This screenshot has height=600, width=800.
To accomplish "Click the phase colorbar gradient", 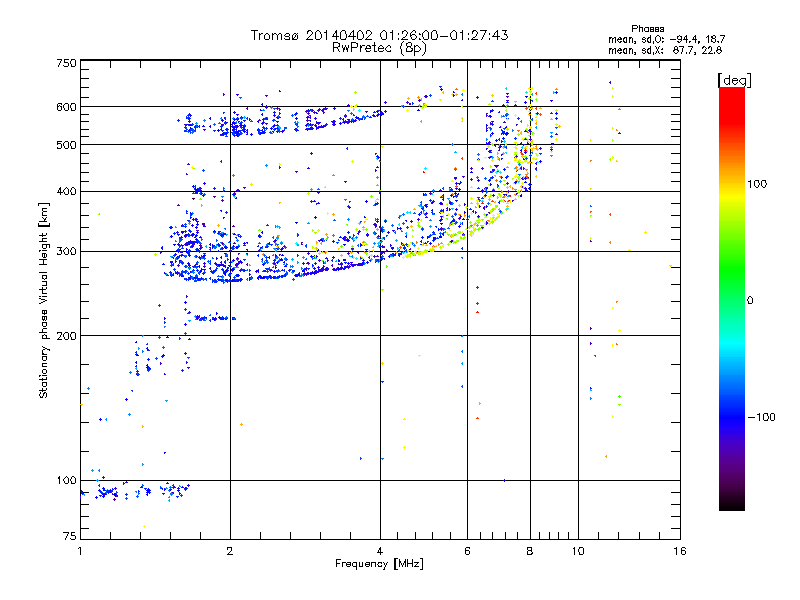I will pyautogui.click(x=732, y=298).
